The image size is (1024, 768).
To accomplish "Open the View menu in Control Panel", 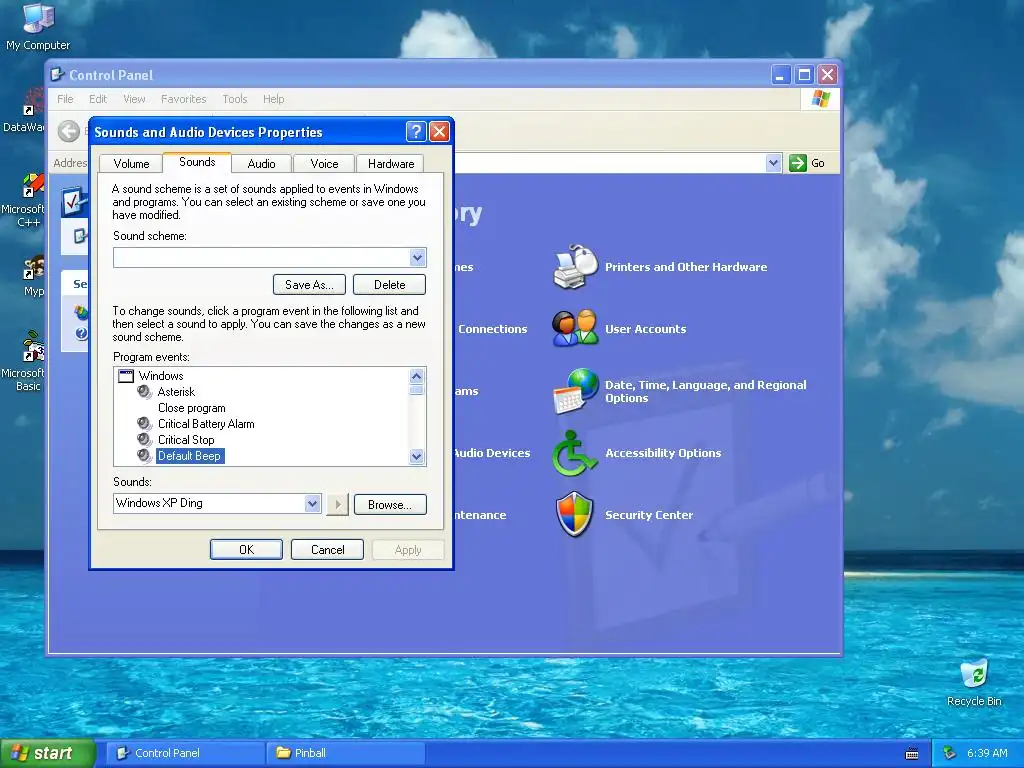I will point(134,99).
